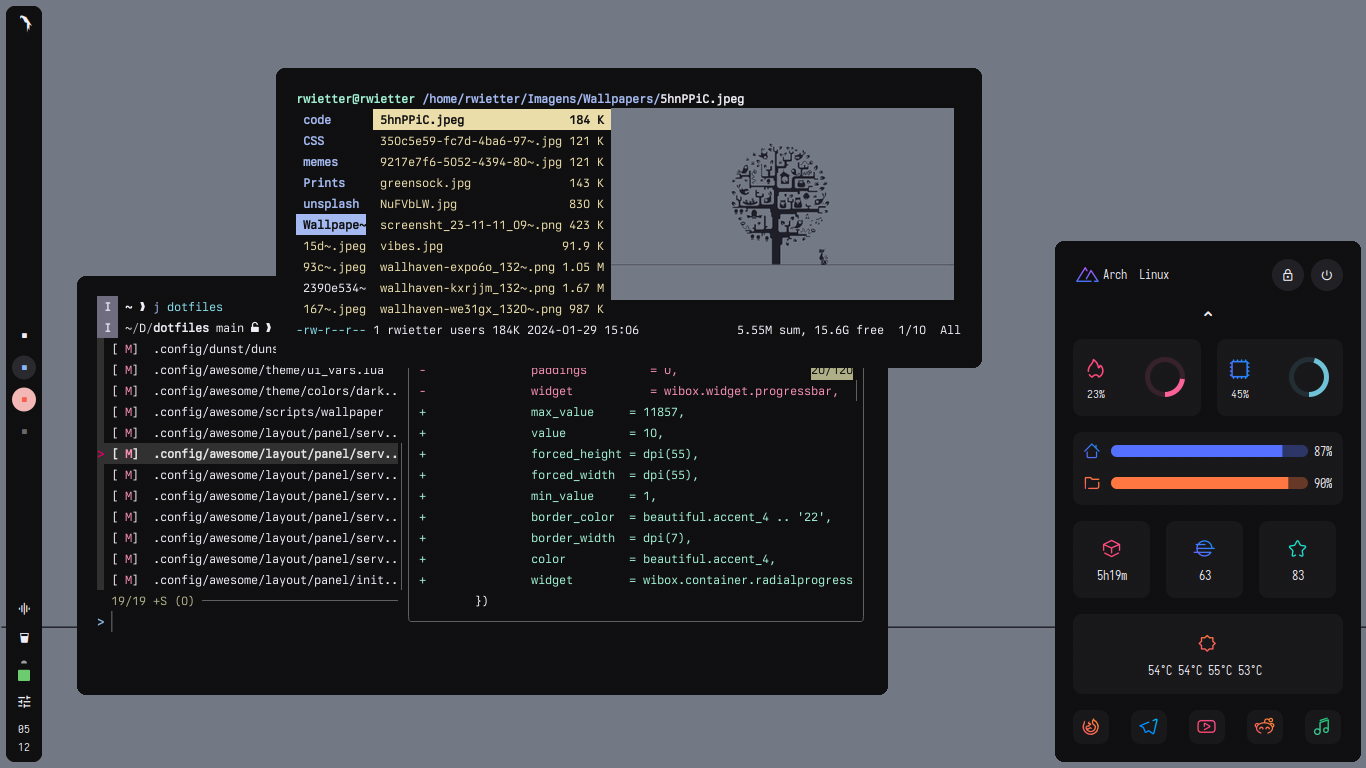The image size is (1366, 768).
Task: Click the Arch Linux logo in the panel
Action: 1086,275
